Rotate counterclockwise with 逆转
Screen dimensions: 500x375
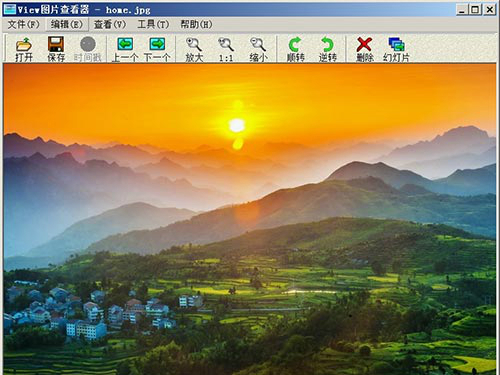[327, 49]
